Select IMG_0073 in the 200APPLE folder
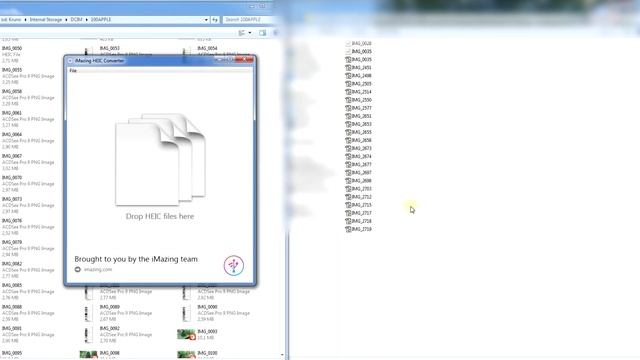640x360 pixels. click(28, 205)
